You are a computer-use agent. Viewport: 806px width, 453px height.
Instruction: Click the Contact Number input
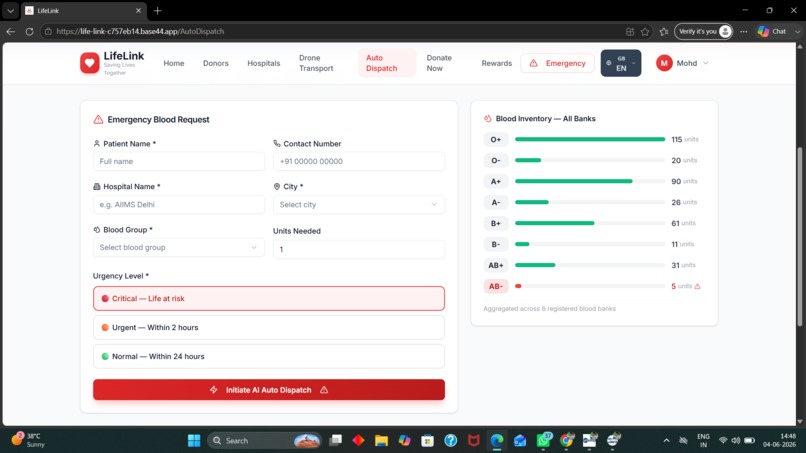coord(359,161)
